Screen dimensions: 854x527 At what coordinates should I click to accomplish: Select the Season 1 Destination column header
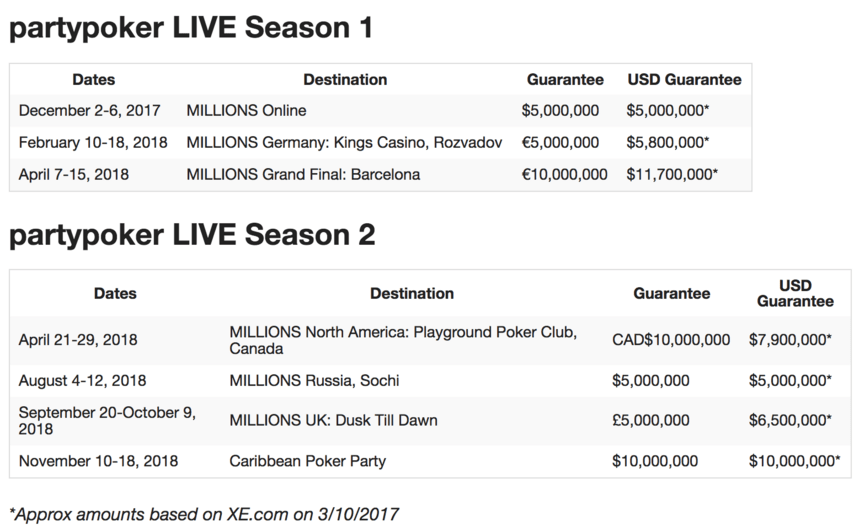(x=345, y=79)
